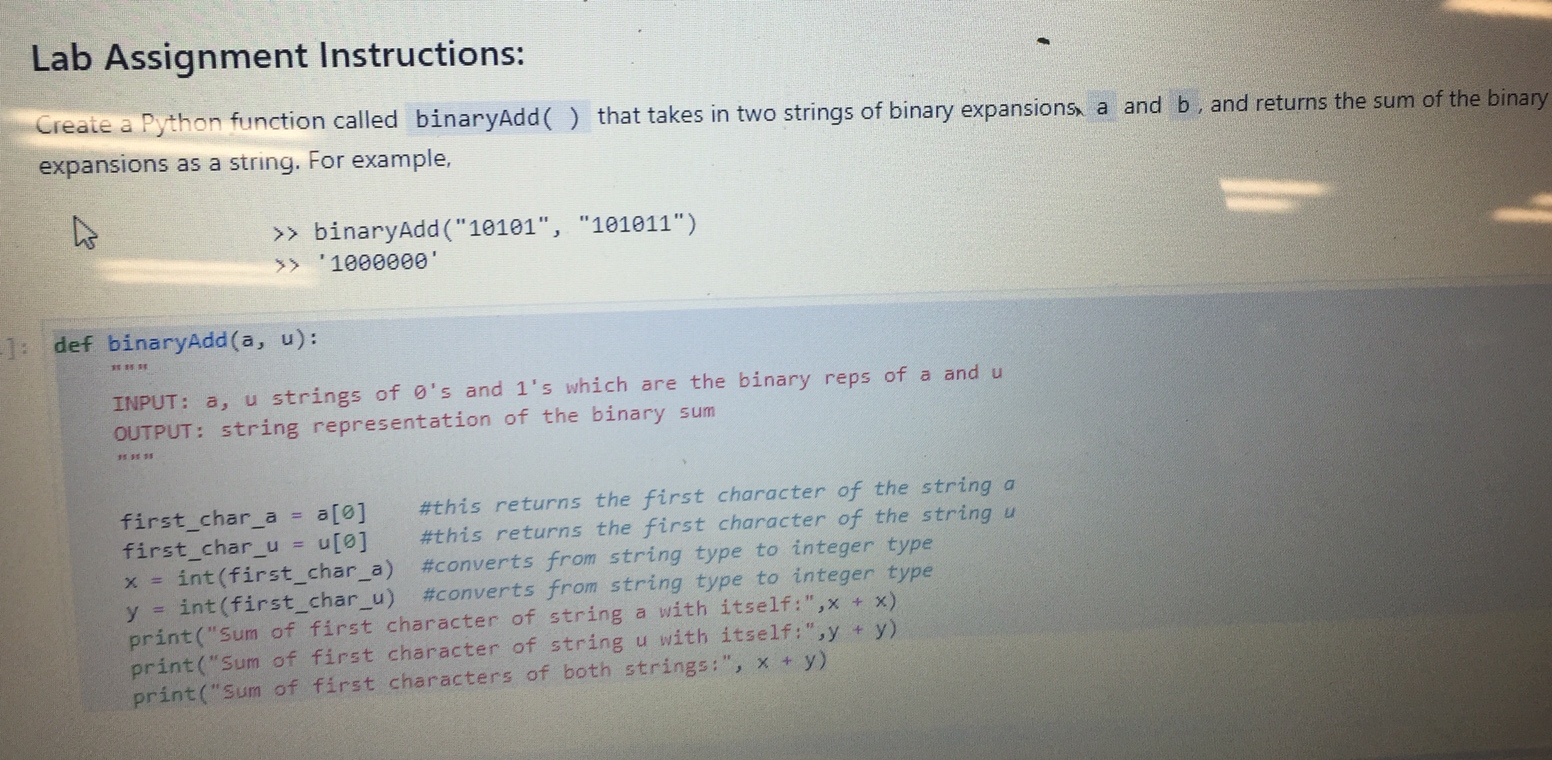Click the "#converts from string type" comment beside x
Viewport: 1552px width, 760px height.
677,554
